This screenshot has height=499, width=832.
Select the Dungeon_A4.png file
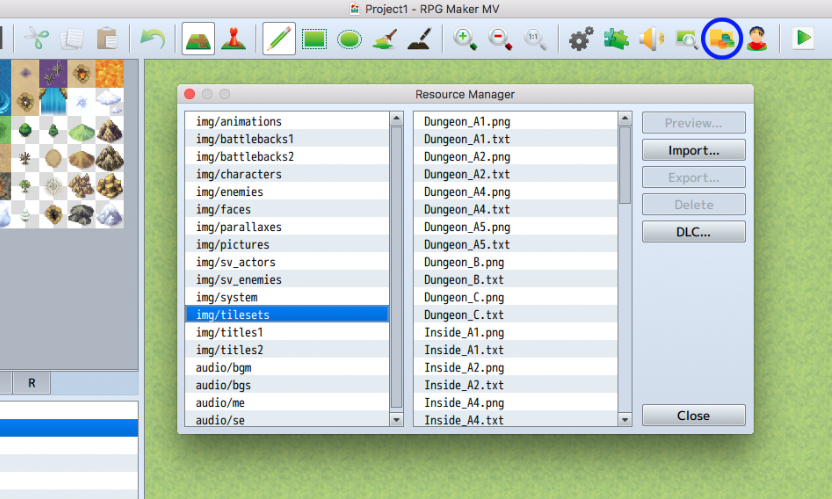coord(515,191)
